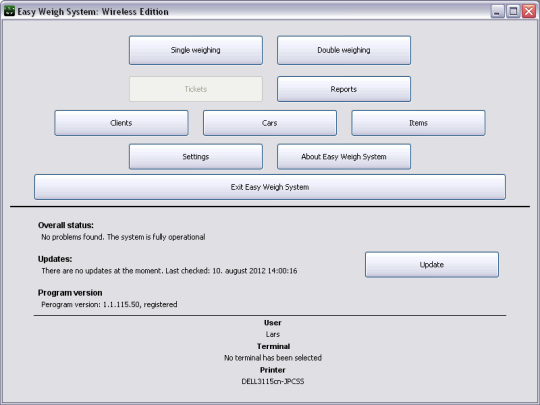Open the Cars list

(x=270, y=123)
